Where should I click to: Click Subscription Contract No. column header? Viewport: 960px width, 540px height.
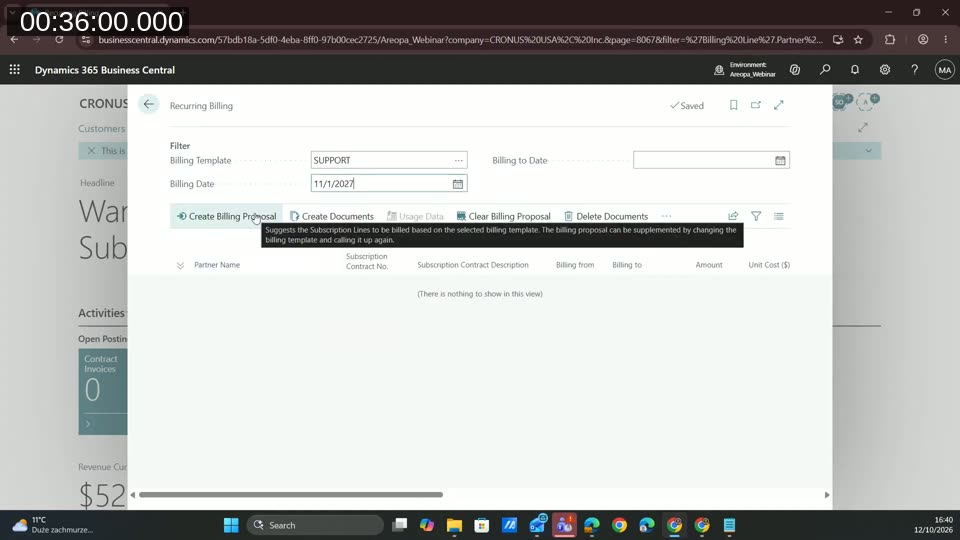tap(367, 261)
